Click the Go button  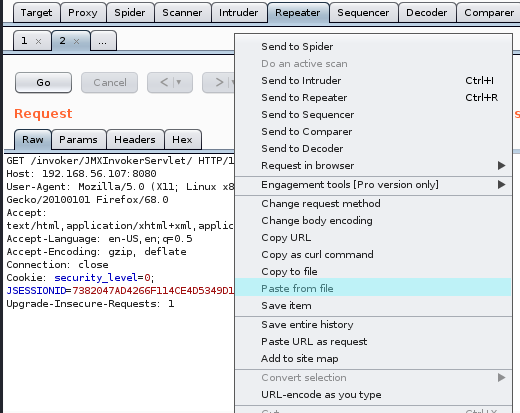pyautogui.click(x=43, y=82)
